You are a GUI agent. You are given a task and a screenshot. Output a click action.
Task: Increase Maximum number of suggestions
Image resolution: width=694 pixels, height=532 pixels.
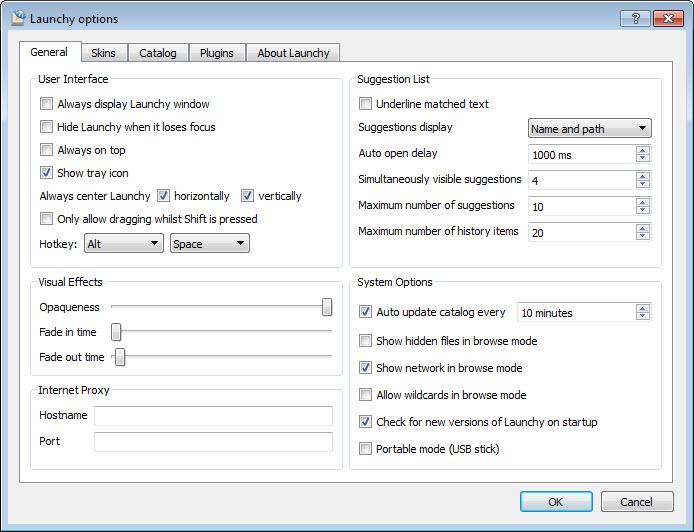tap(643, 202)
